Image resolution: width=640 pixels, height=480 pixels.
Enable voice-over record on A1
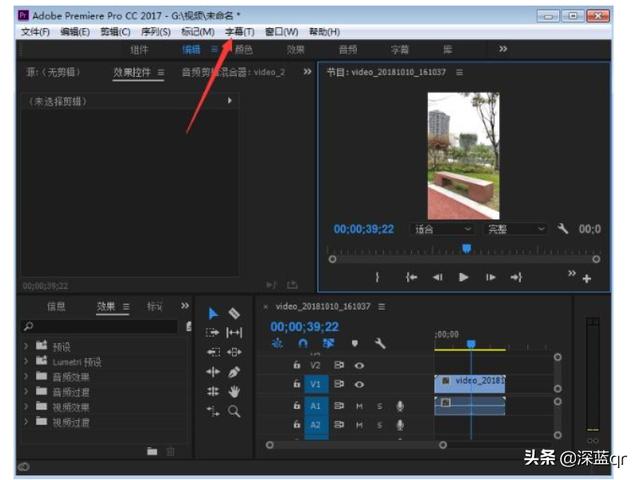(x=400, y=406)
